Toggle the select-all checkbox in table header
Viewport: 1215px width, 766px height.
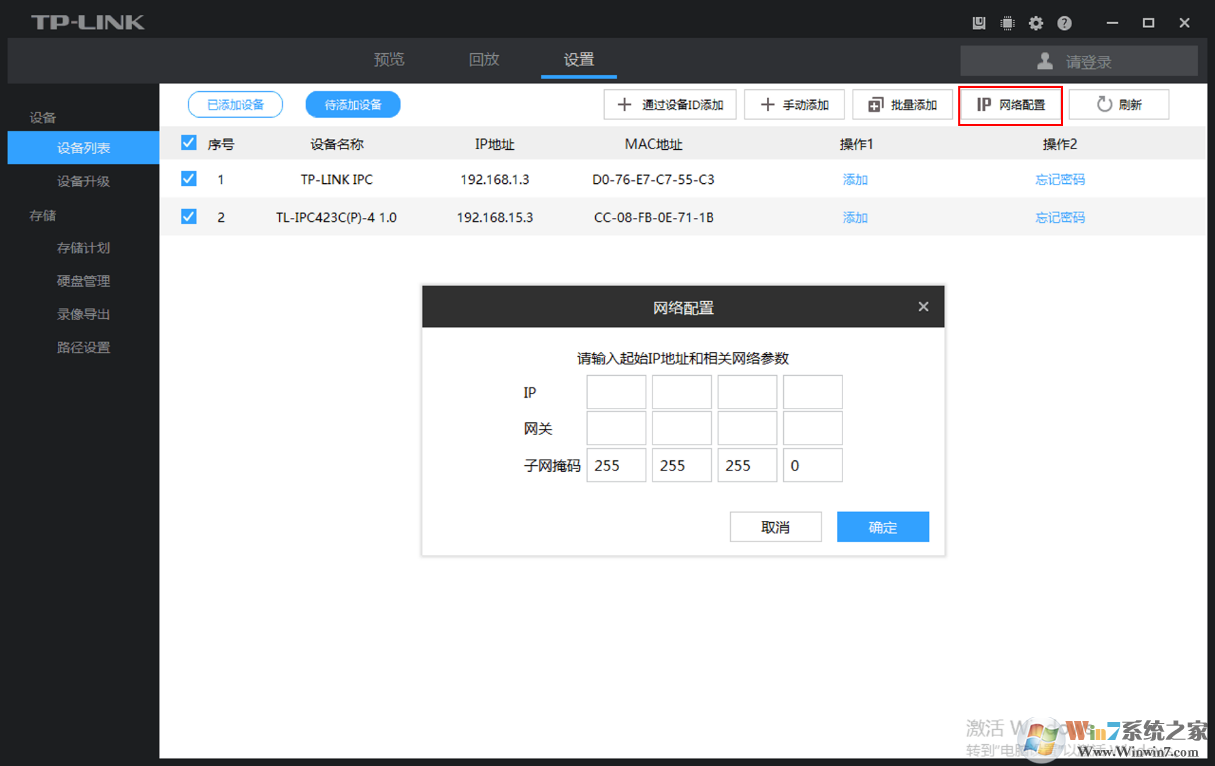click(188, 142)
